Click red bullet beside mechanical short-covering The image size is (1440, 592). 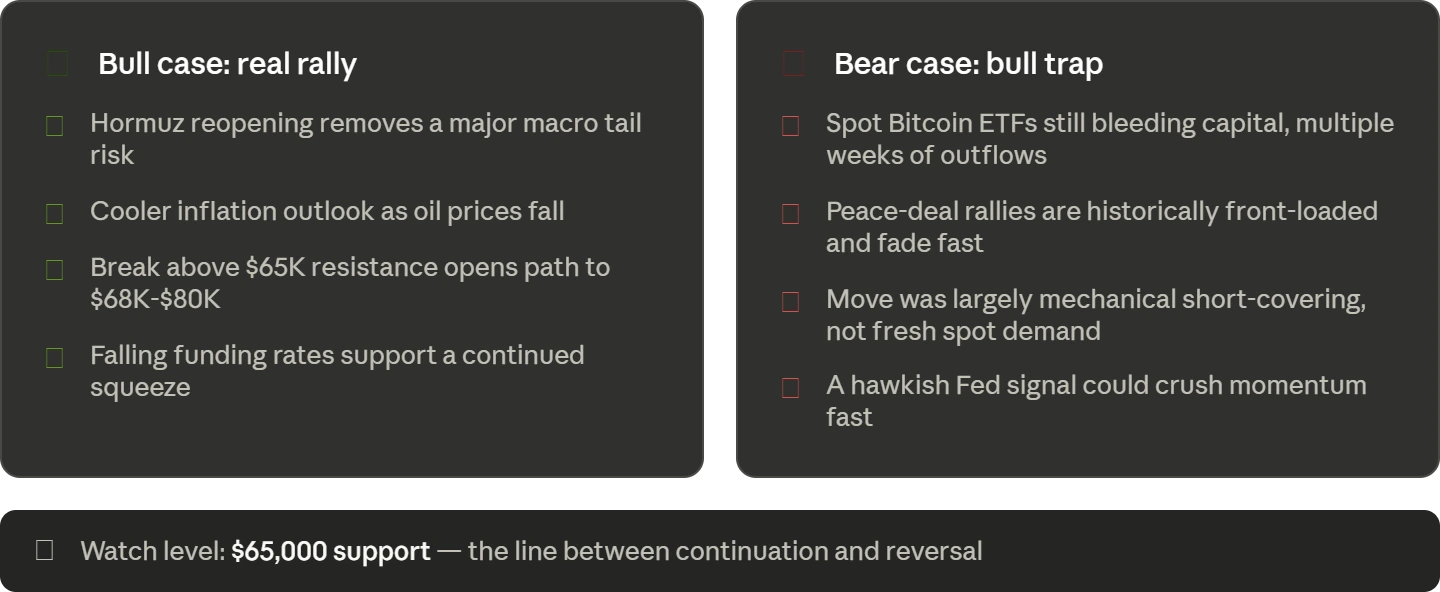(x=791, y=302)
